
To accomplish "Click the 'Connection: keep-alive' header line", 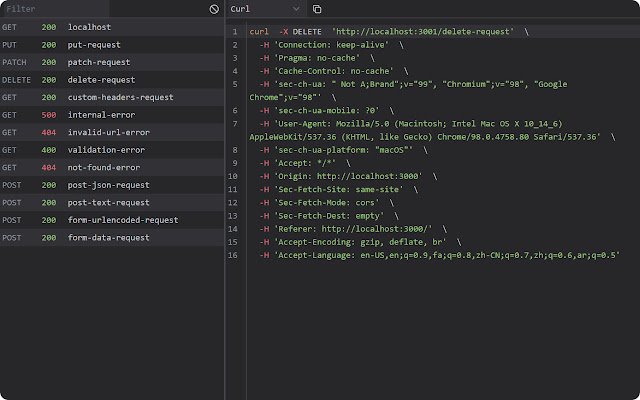I will (x=331, y=45).
